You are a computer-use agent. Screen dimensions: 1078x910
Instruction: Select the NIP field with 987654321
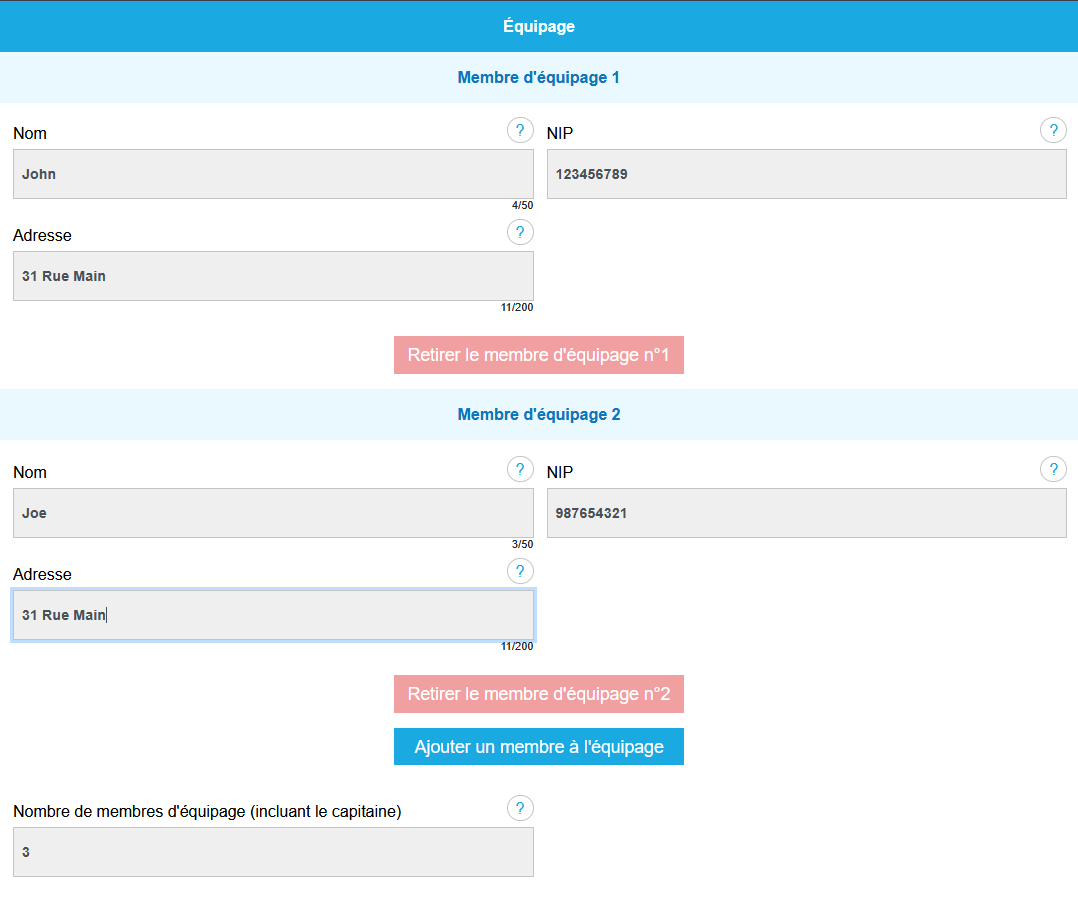pyautogui.click(x=806, y=513)
